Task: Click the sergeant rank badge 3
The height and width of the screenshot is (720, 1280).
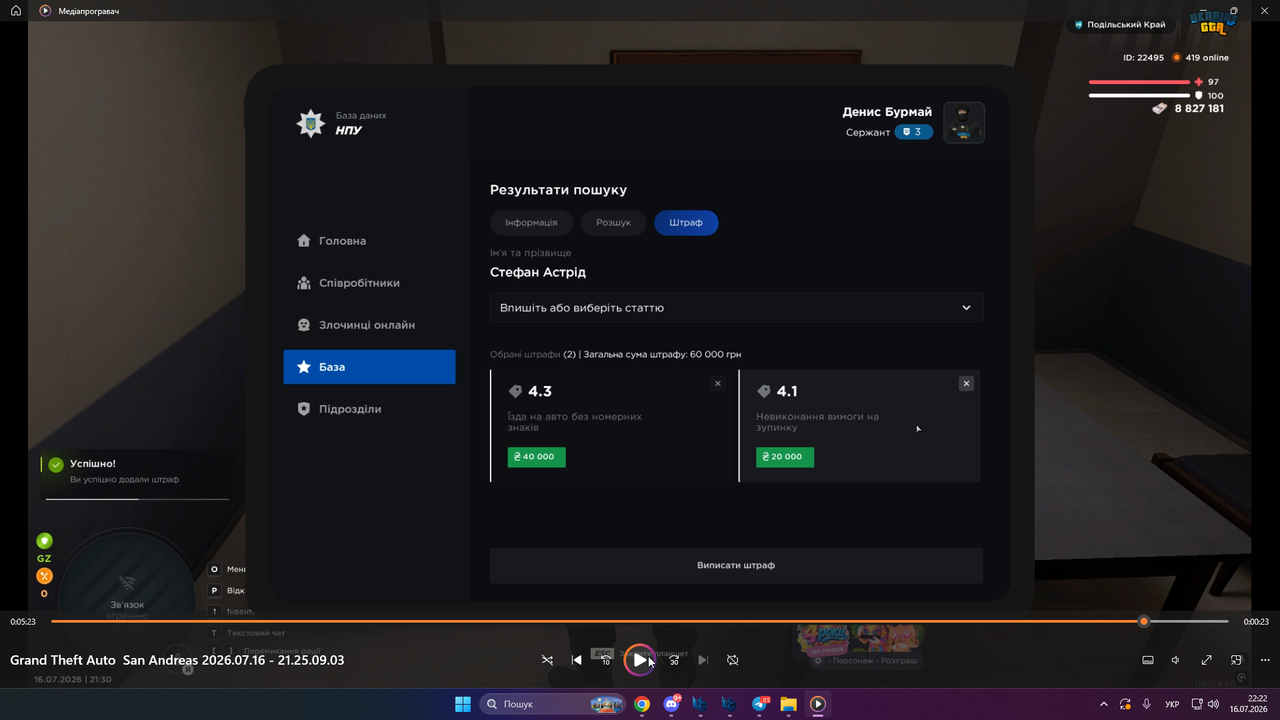Action: [x=914, y=132]
